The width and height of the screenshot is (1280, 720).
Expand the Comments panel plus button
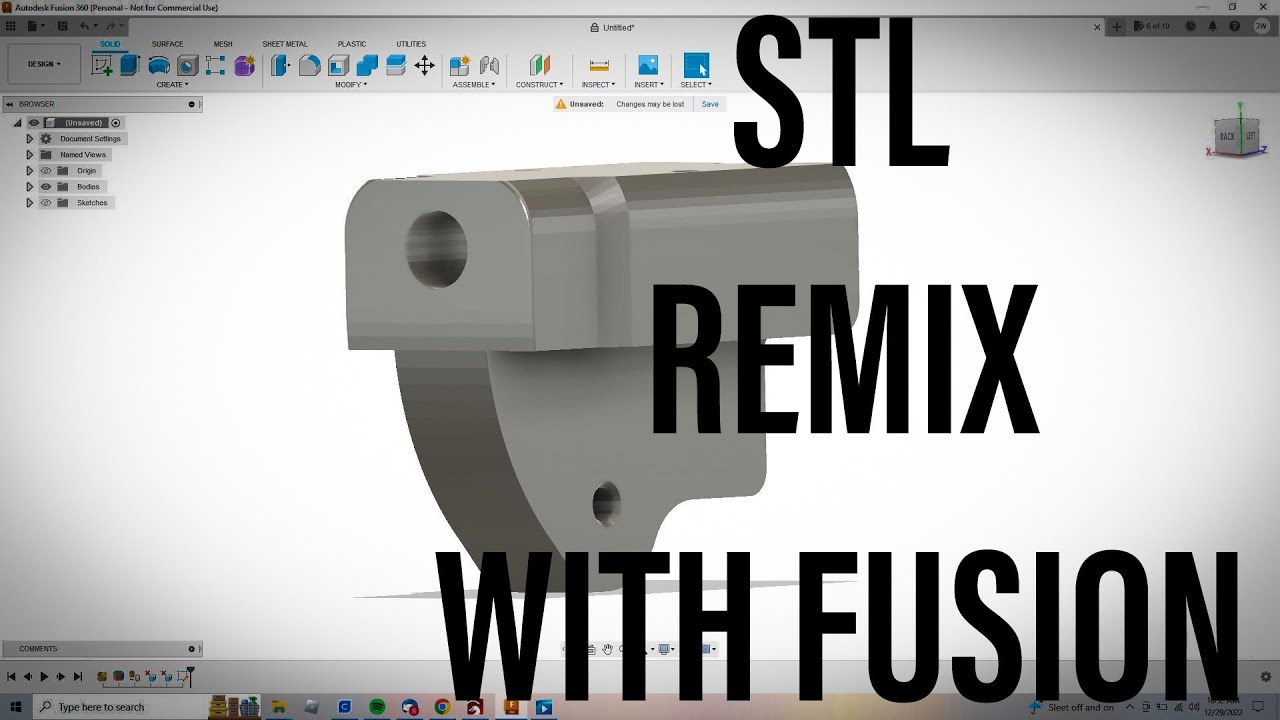[x=191, y=649]
